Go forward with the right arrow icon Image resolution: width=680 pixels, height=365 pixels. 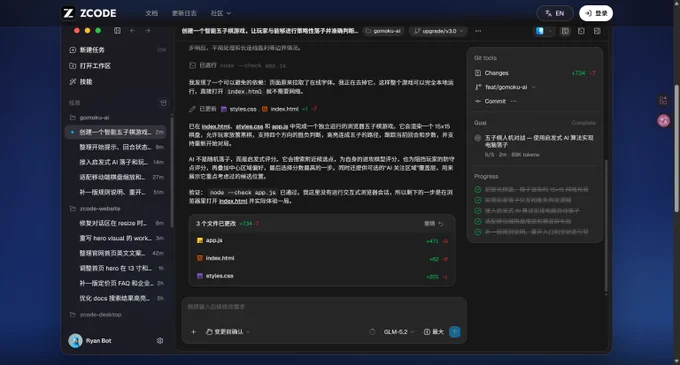(x=147, y=30)
